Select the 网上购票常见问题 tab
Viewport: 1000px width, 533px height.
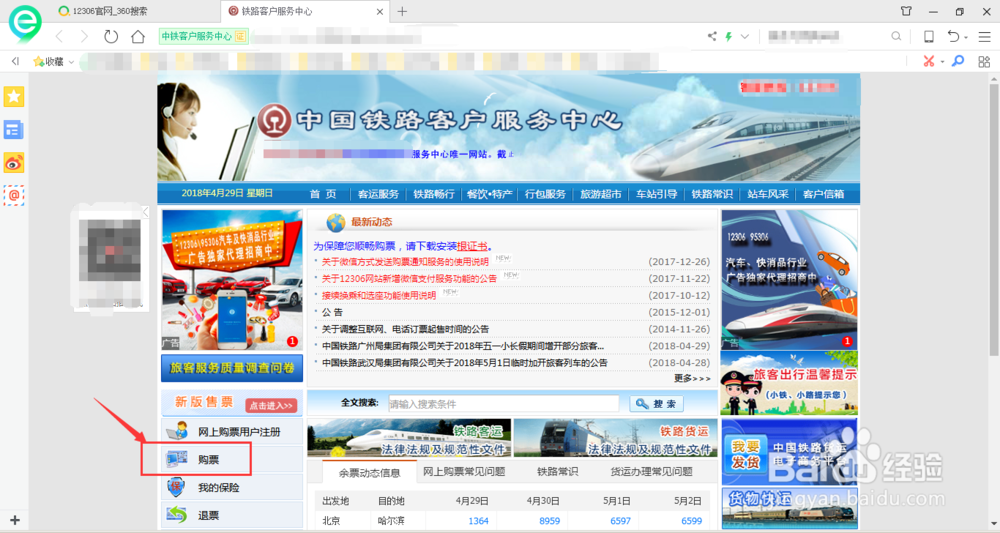pos(464,472)
